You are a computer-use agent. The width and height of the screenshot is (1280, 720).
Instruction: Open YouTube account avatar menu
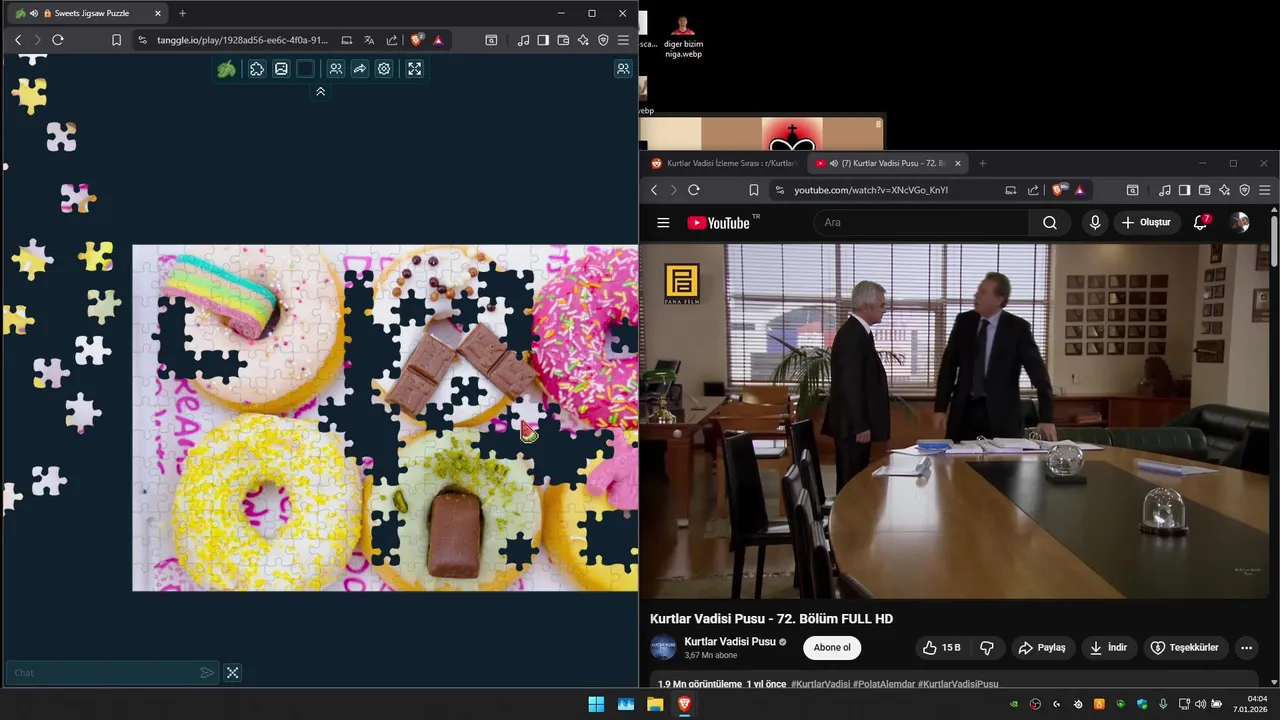coord(1240,223)
